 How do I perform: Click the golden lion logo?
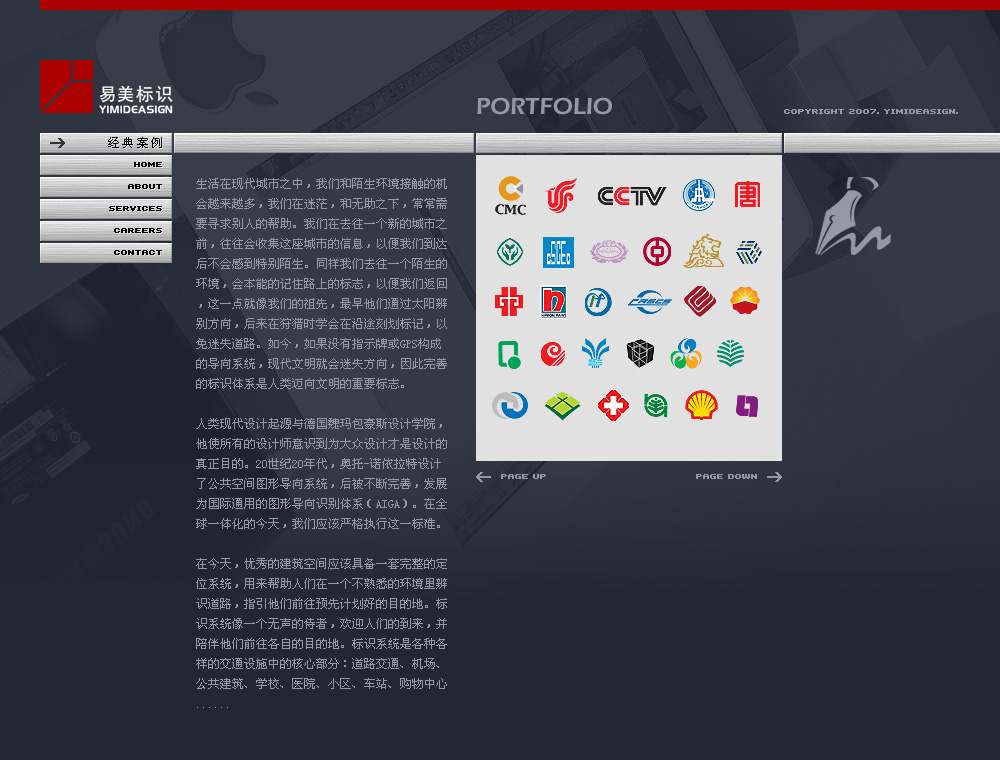(703, 251)
